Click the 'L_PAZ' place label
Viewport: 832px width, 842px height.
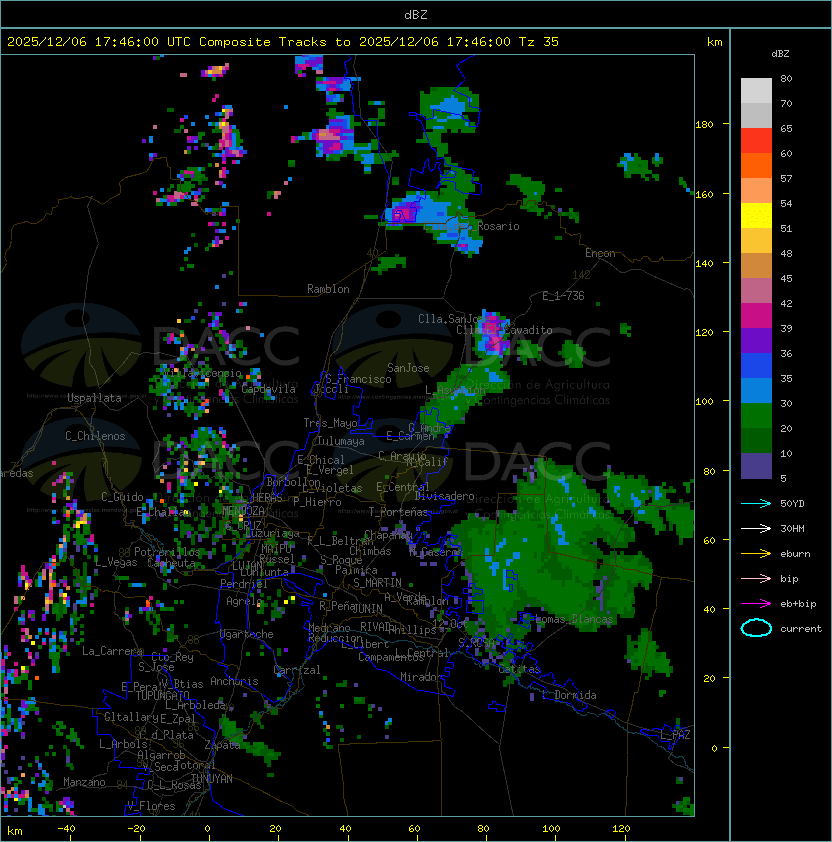tap(675, 735)
